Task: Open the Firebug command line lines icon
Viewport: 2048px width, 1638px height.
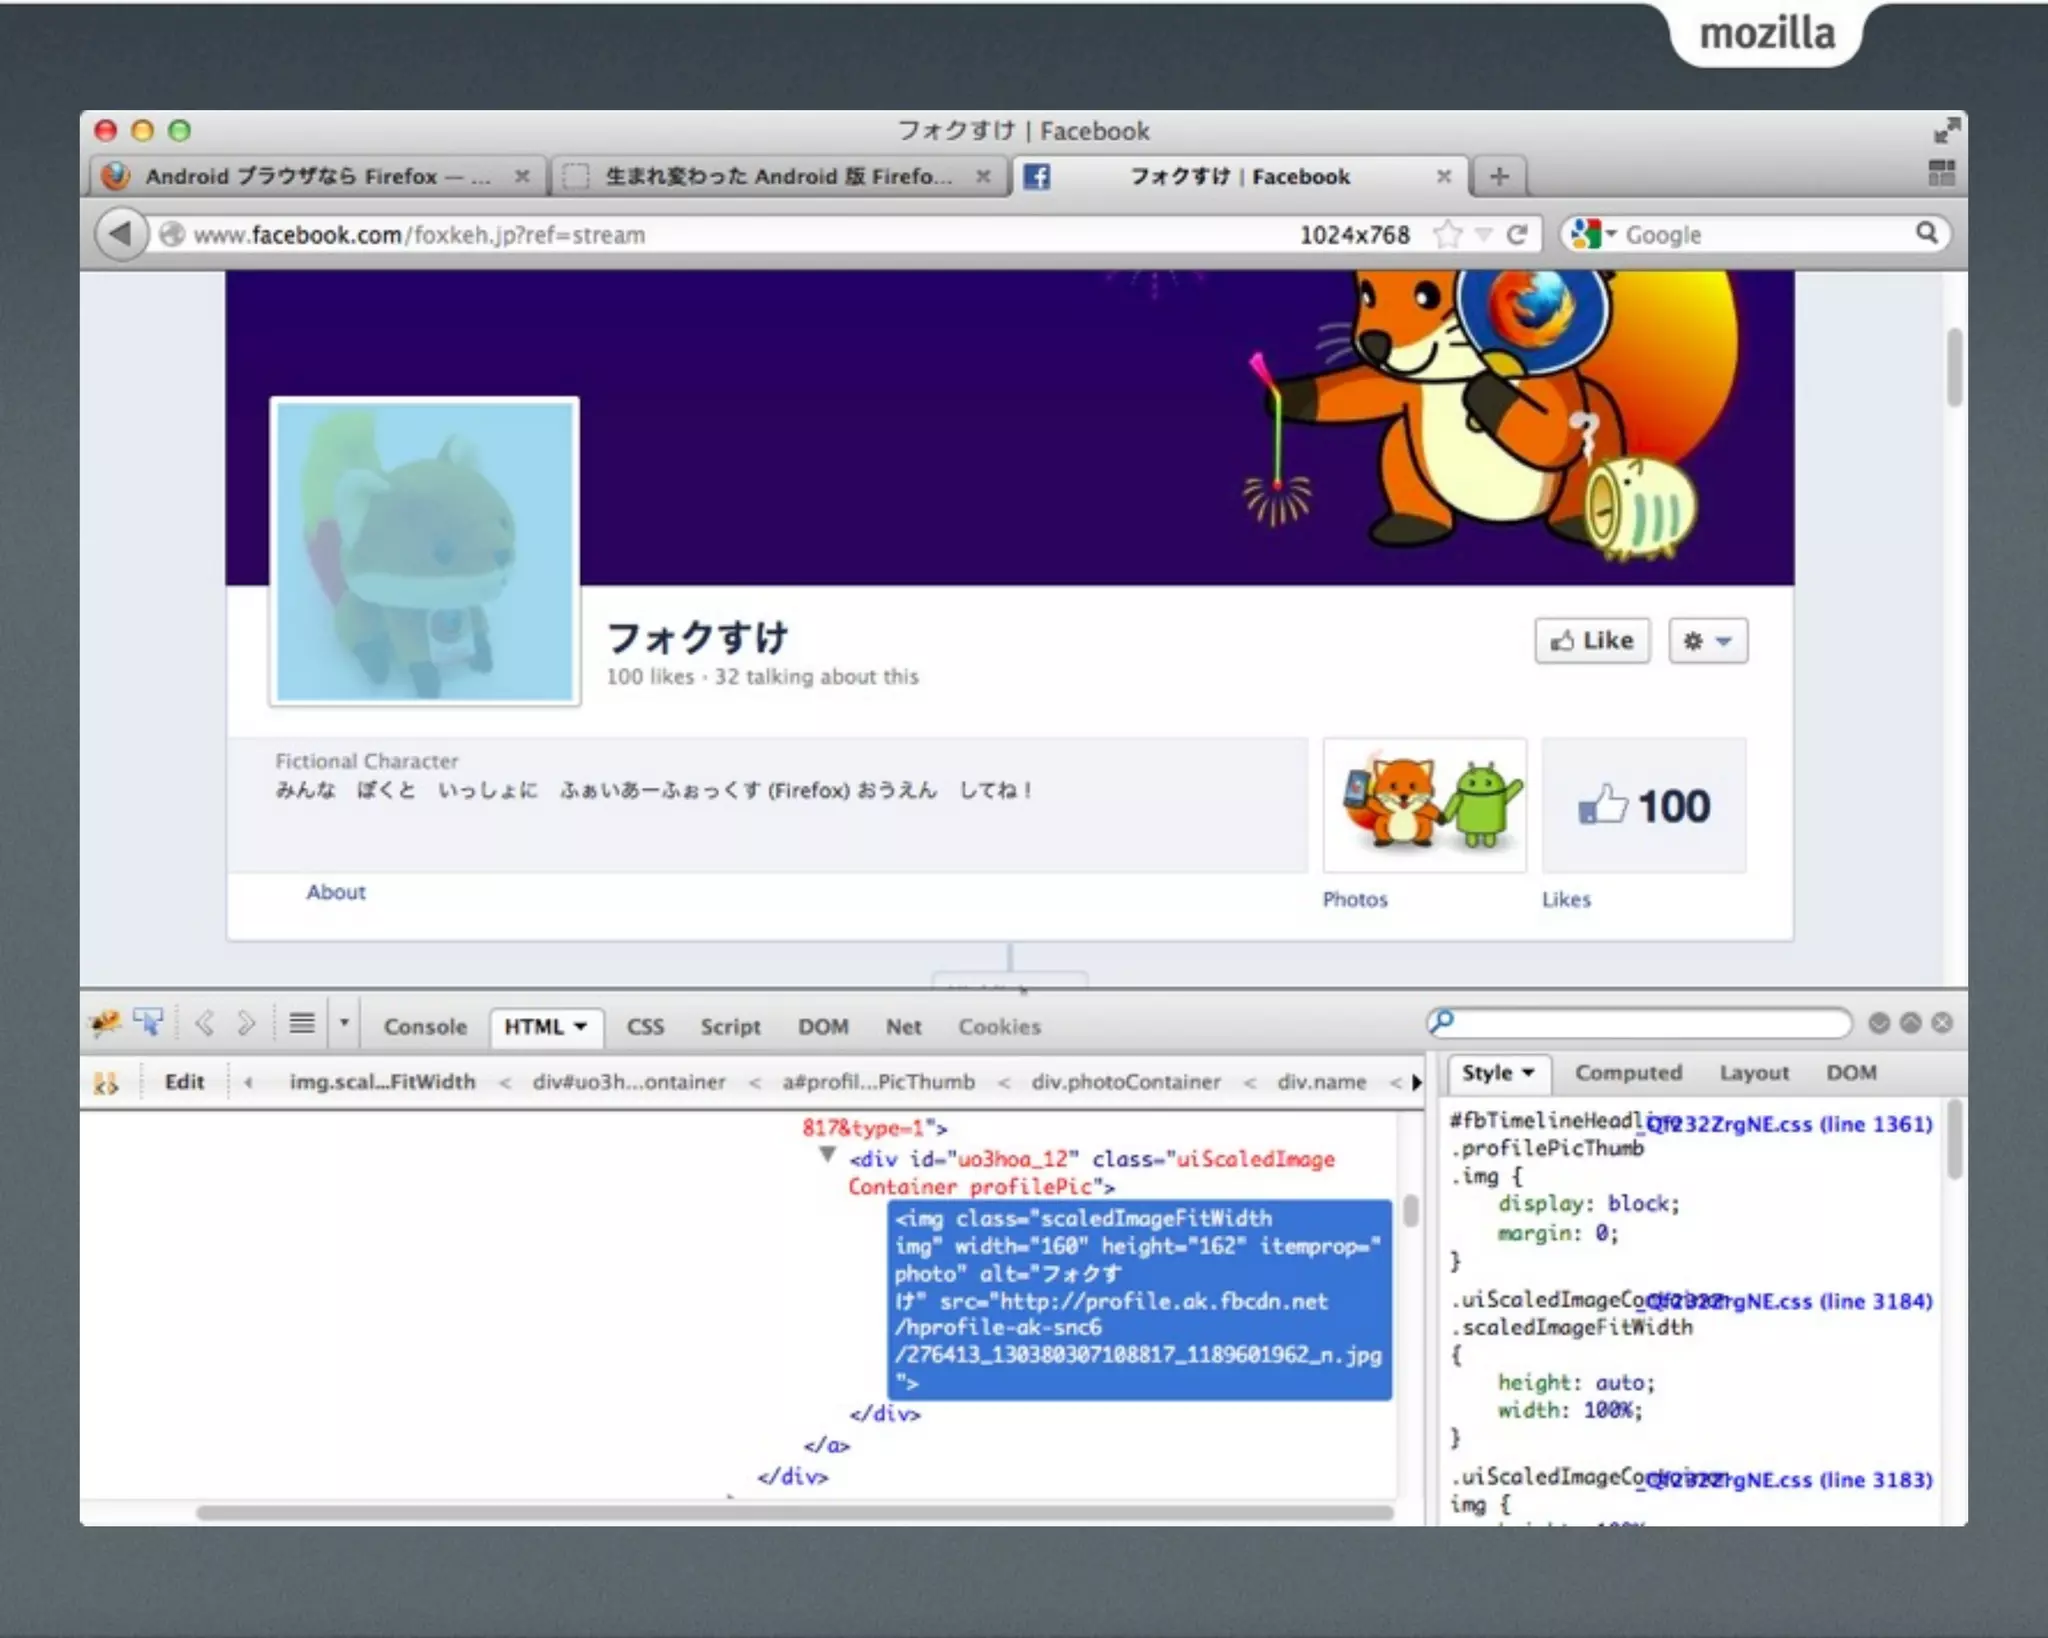Action: pos(301,1024)
